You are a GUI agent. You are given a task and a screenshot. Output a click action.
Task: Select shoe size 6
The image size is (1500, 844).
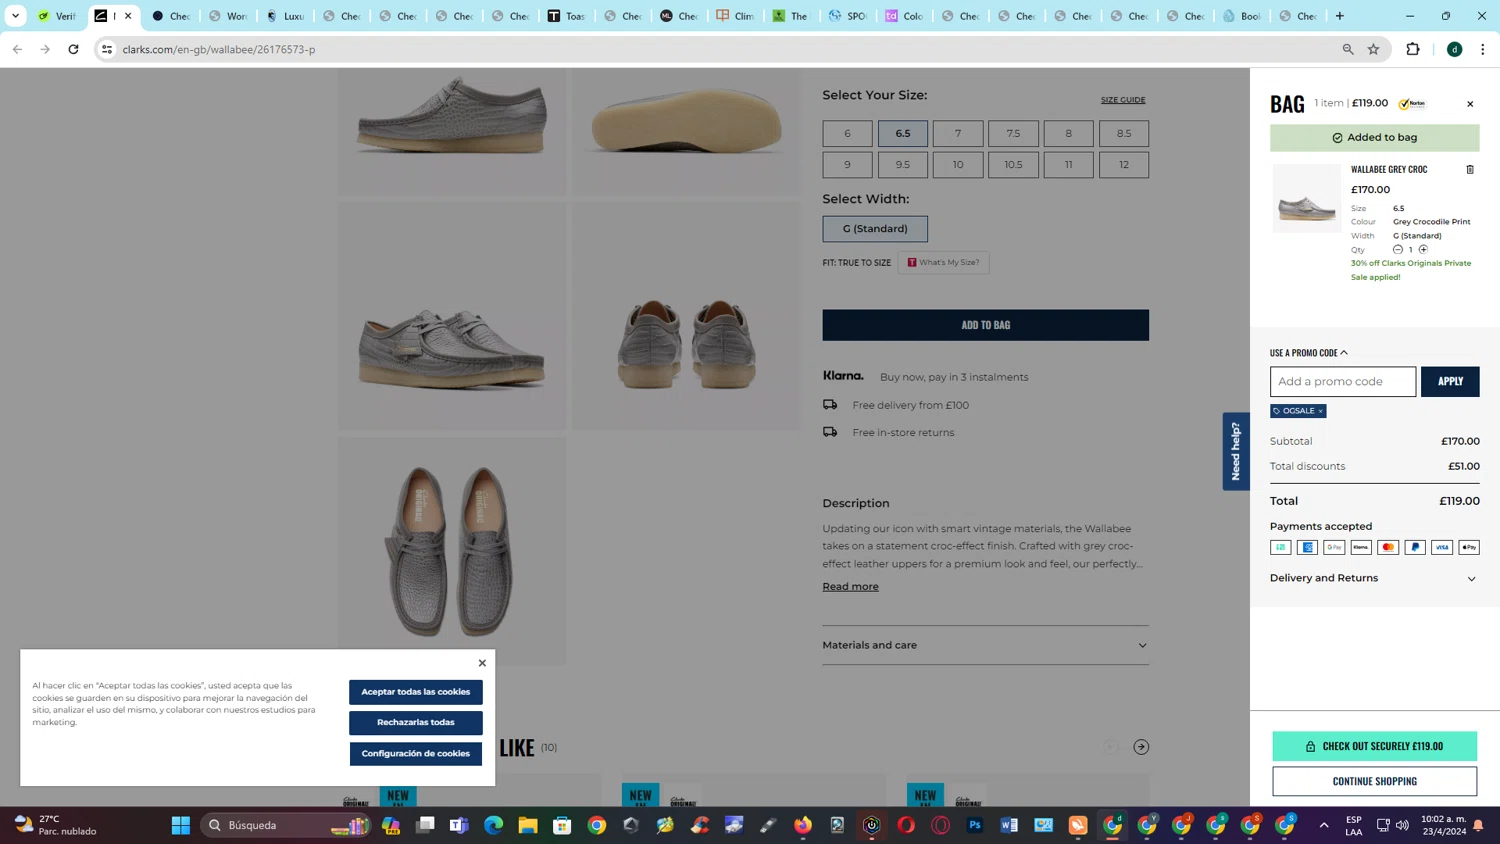(847, 133)
